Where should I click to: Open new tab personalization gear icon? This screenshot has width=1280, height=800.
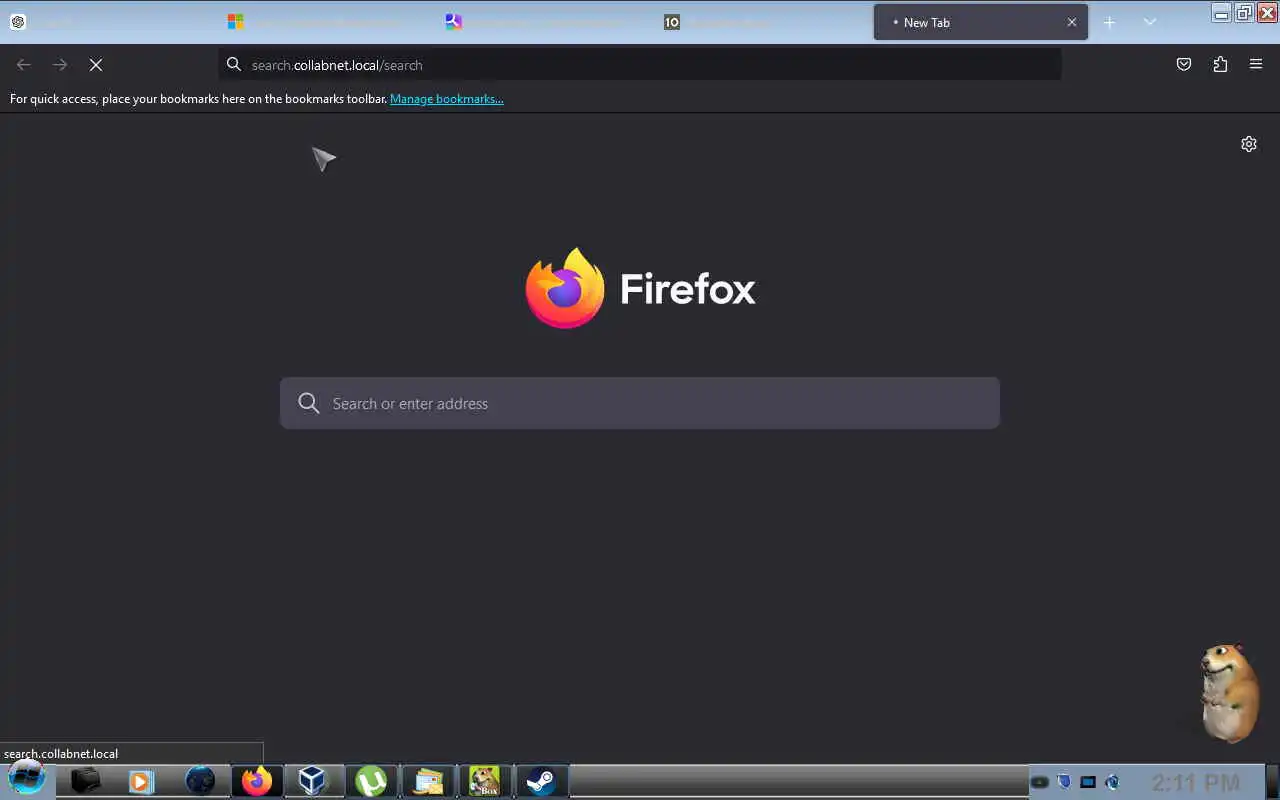coord(1249,144)
